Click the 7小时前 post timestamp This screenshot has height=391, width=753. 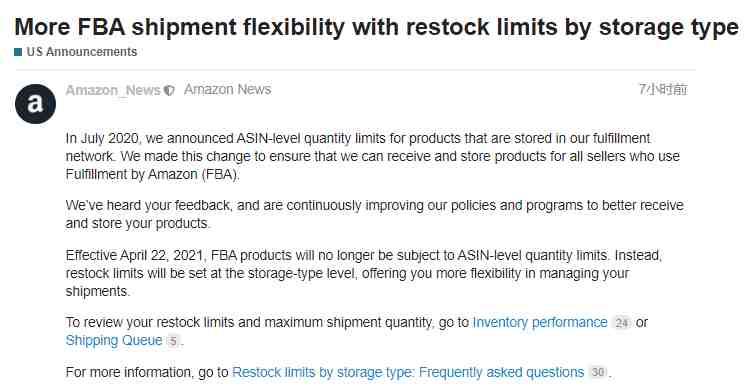coord(663,89)
